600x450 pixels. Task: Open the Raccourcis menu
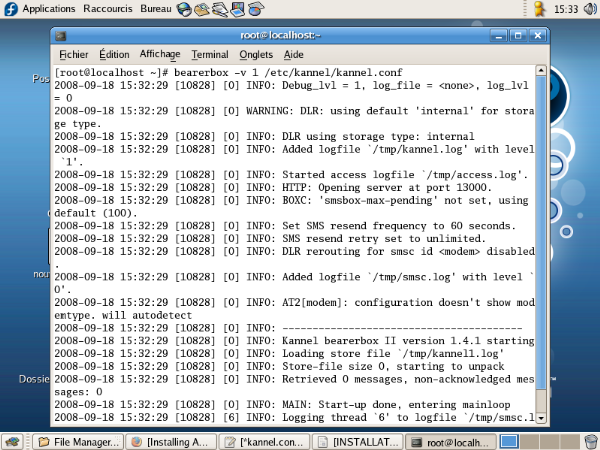tap(108, 9)
